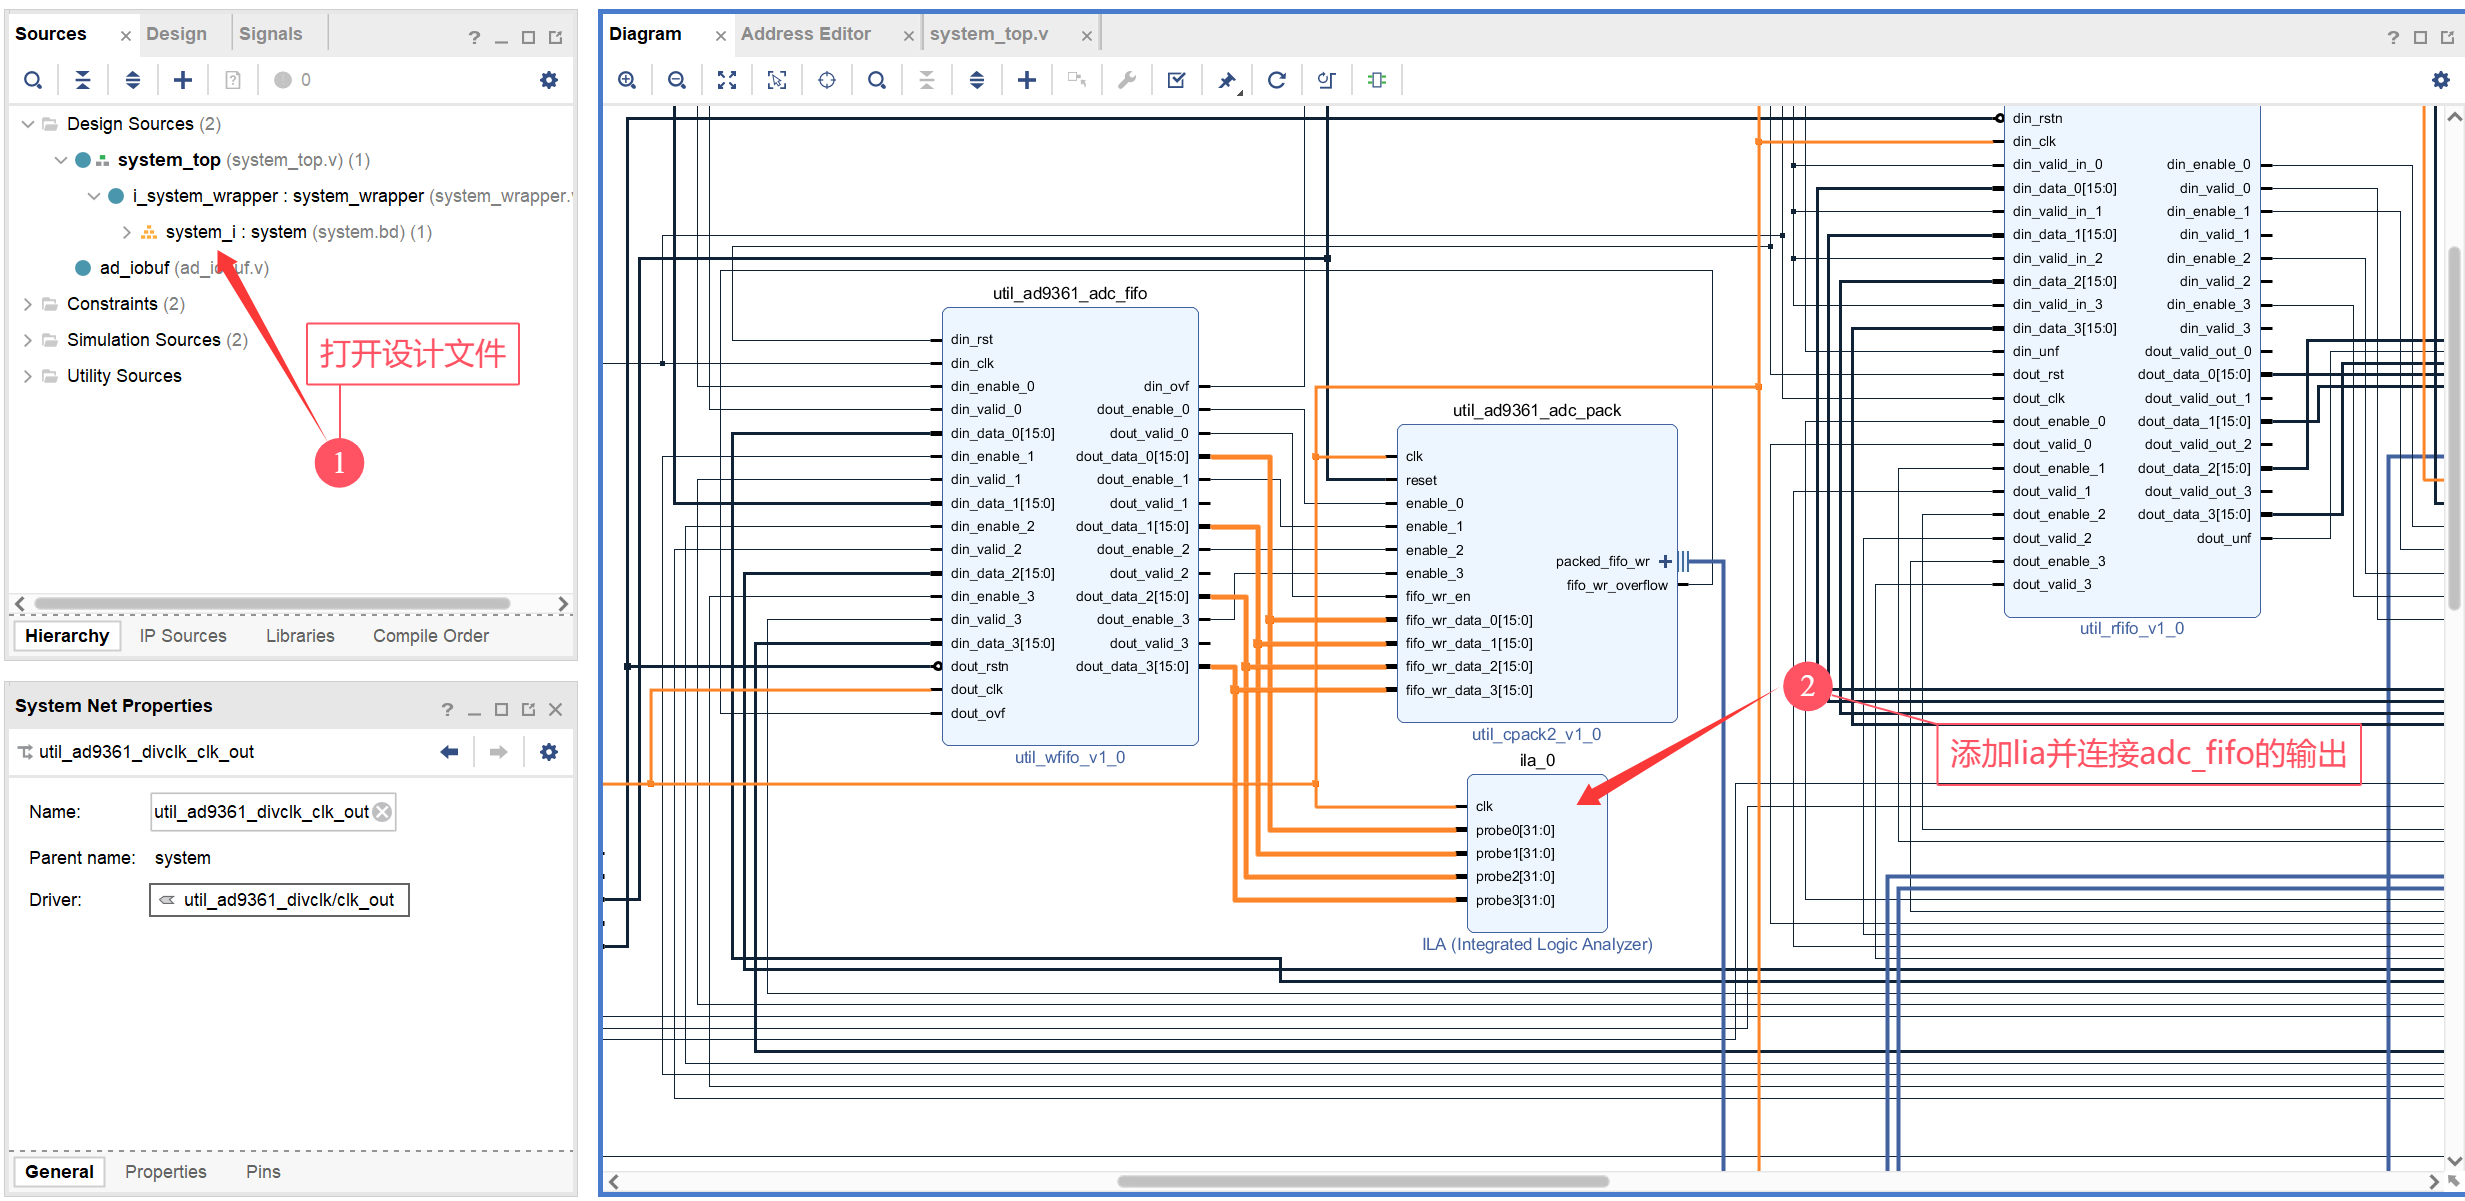This screenshot has height=1201, width=2465.
Task: Click Zoom In icon in Diagram toolbar
Action: tap(627, 80)
